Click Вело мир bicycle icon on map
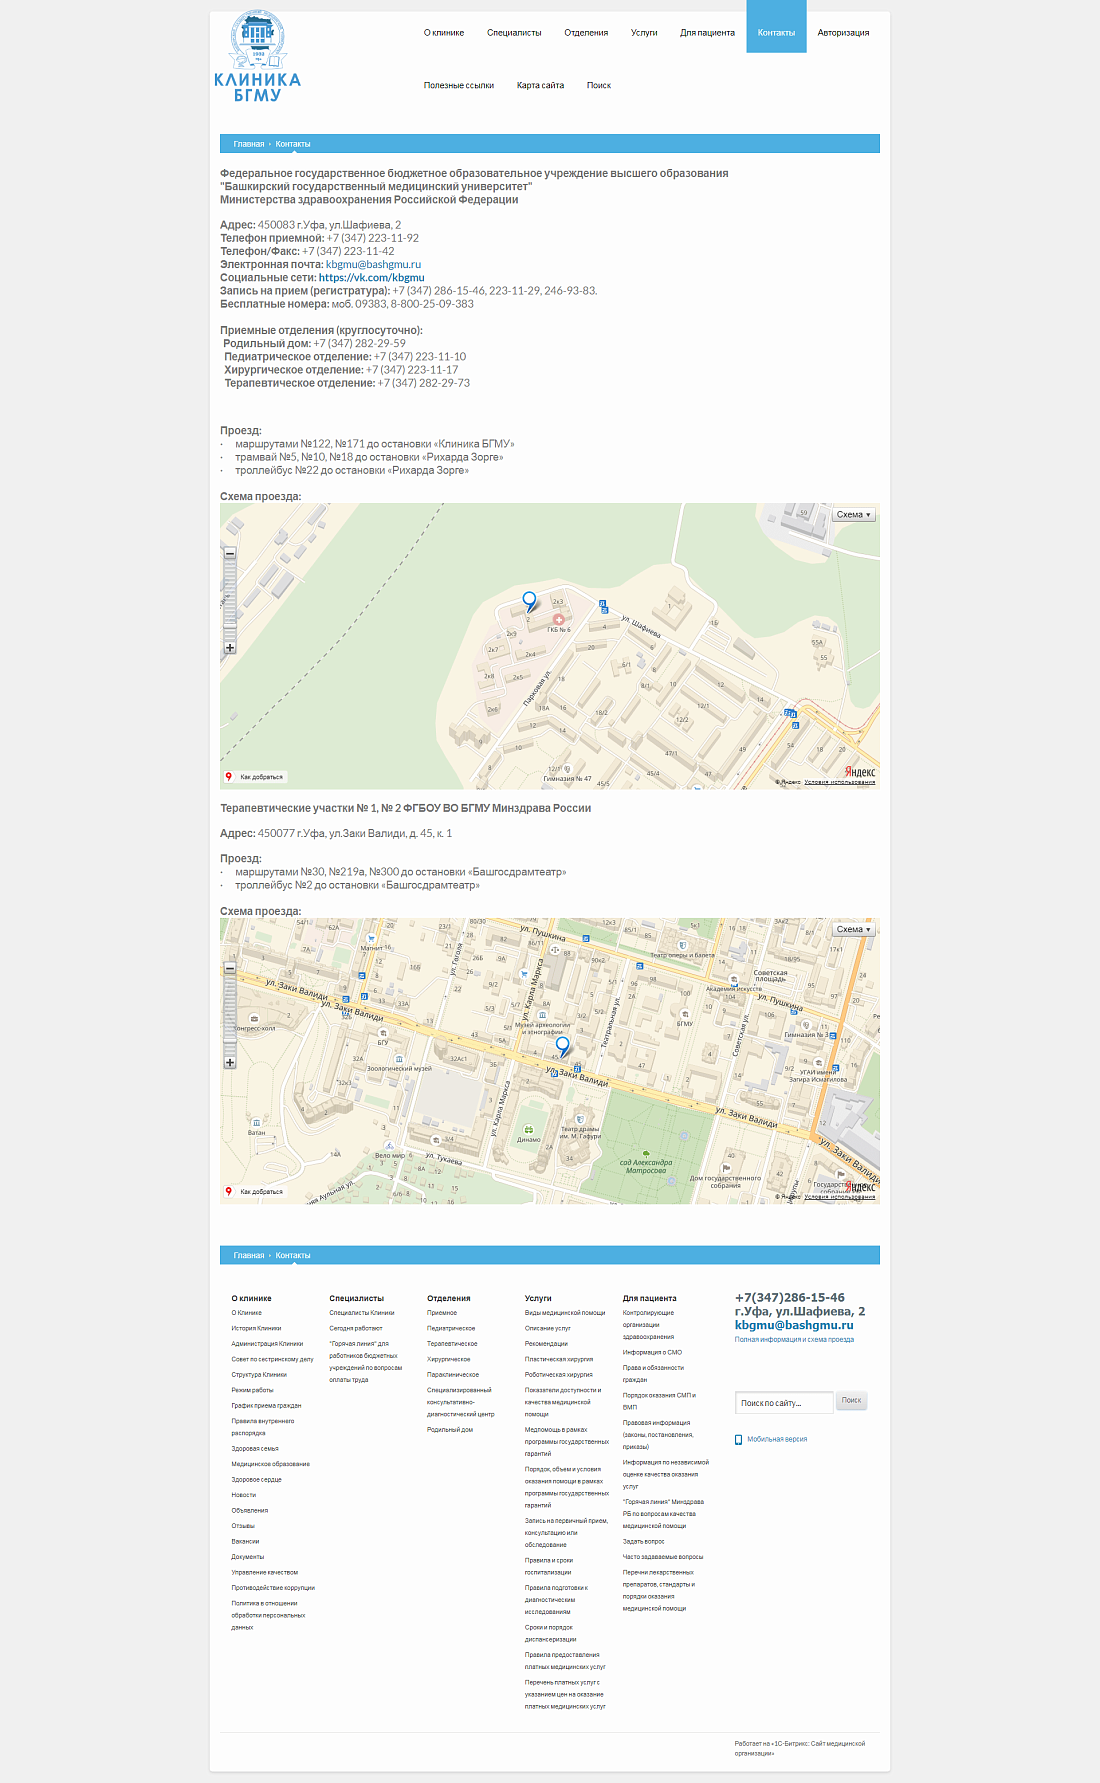Screen dimensions: 1100x1783 [x=390, y=1146]
